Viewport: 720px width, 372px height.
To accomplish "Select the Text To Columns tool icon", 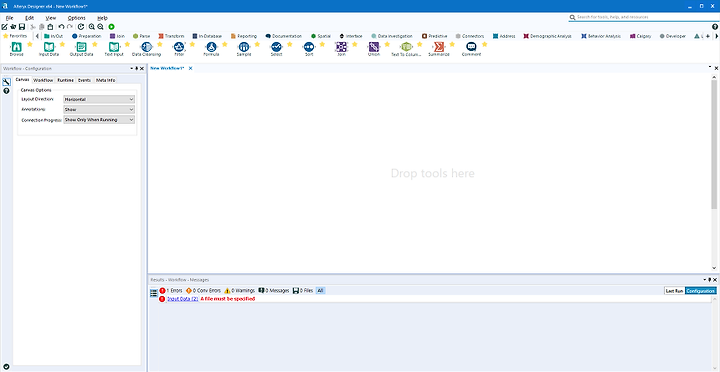I will 406,46.
